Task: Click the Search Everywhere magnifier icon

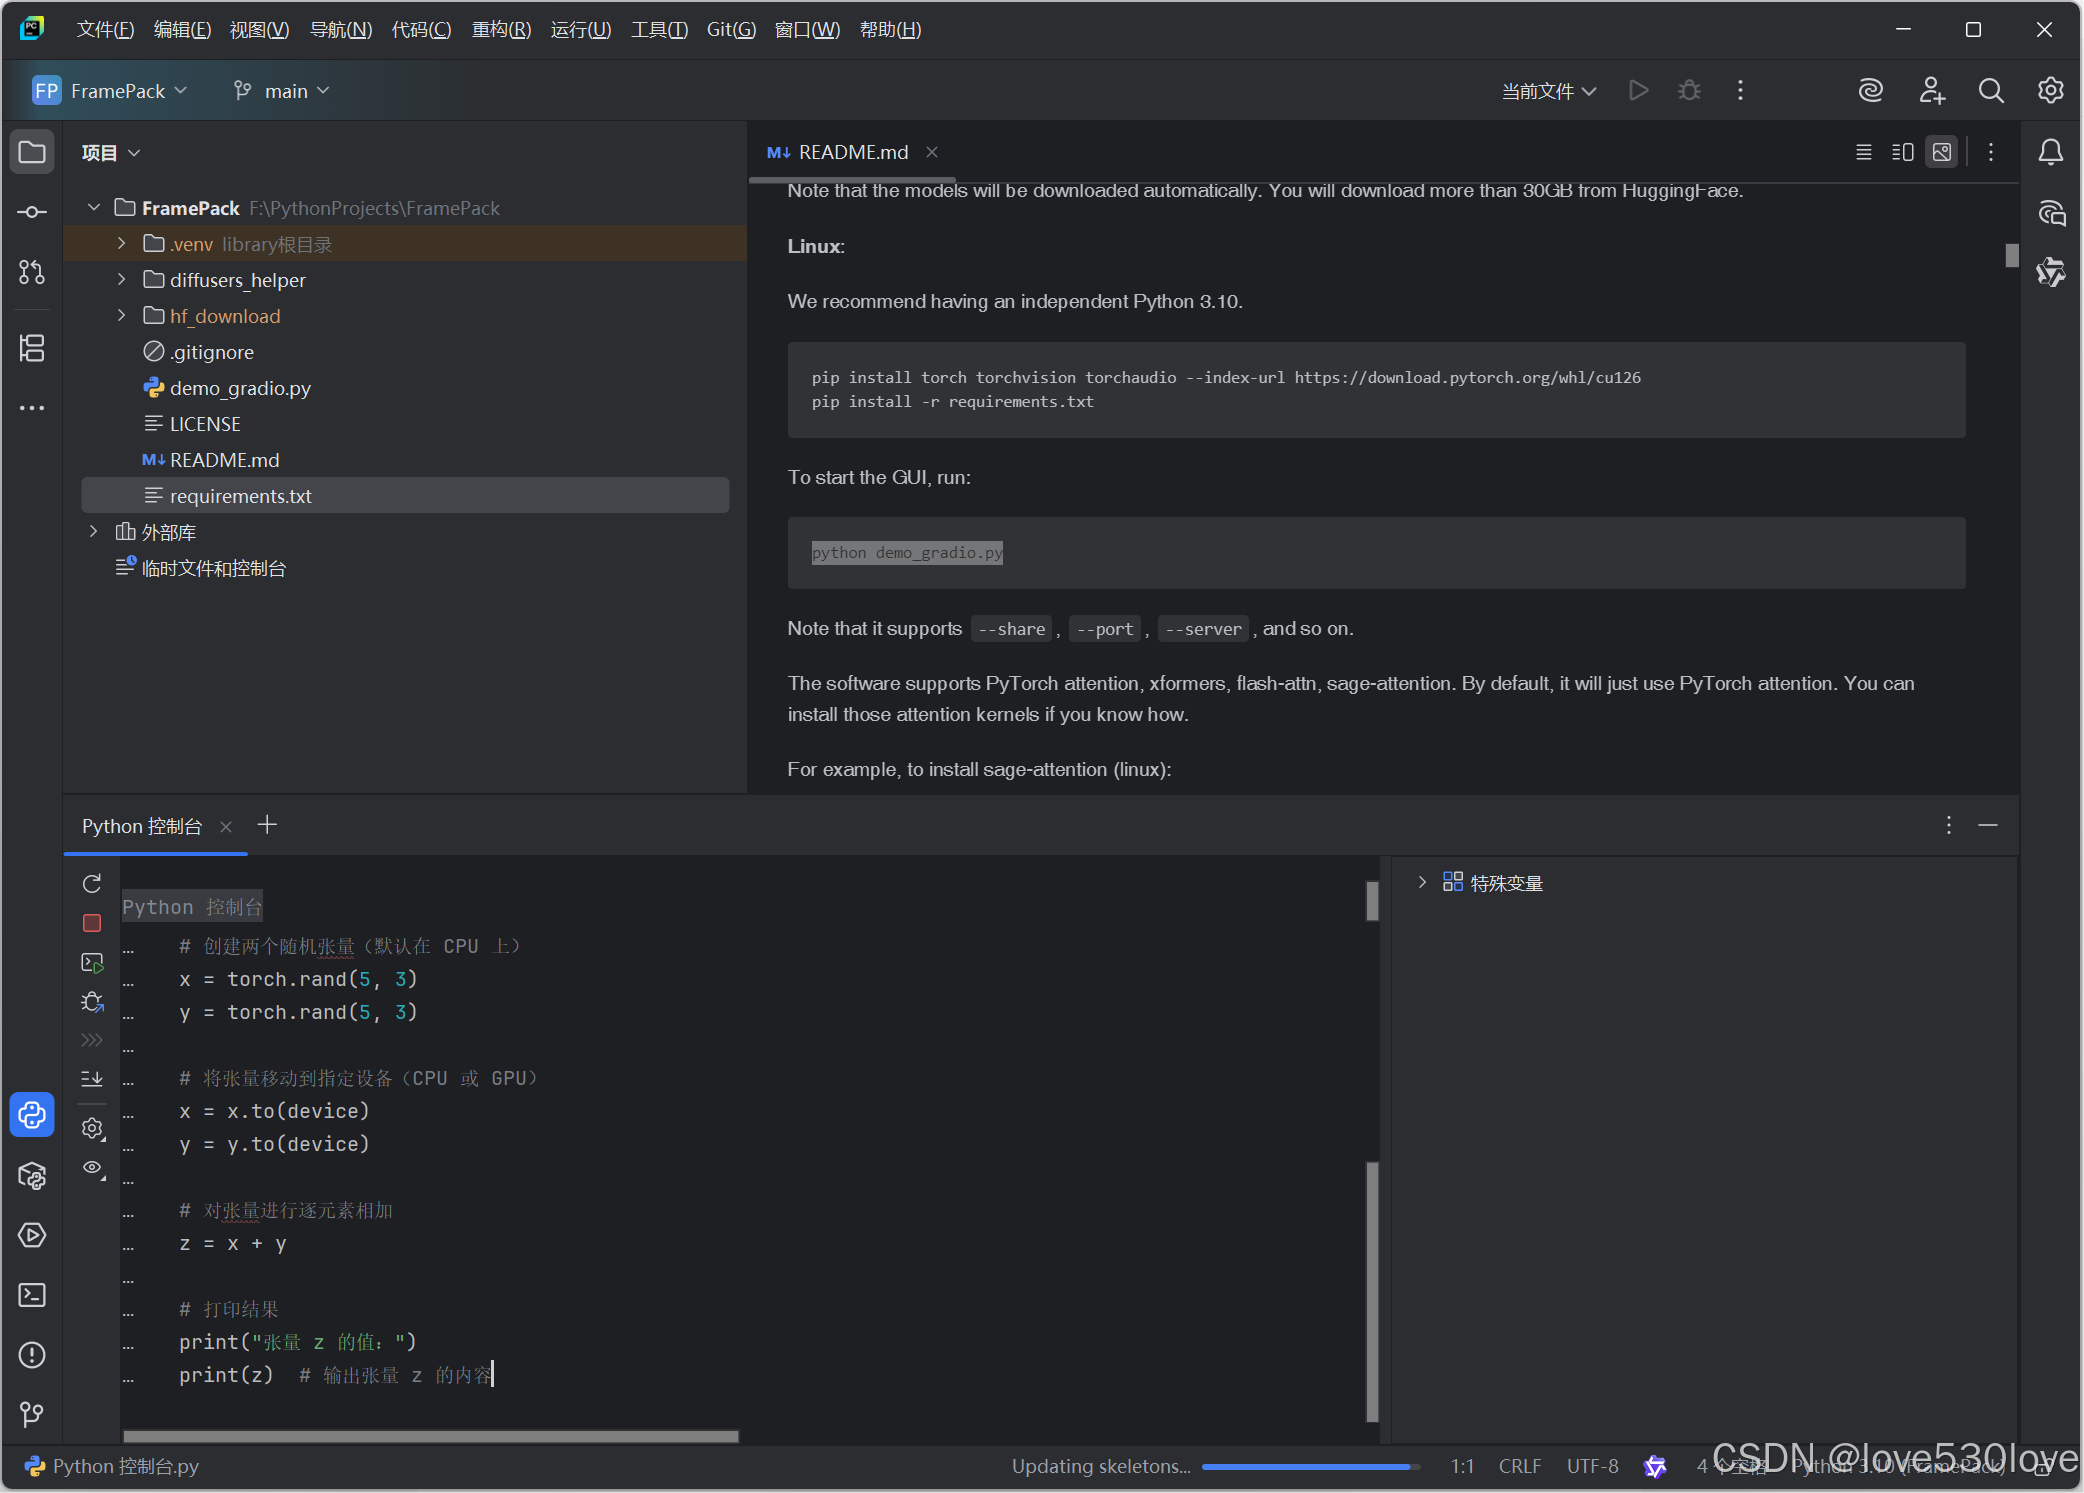Action: coord(1991,91)
